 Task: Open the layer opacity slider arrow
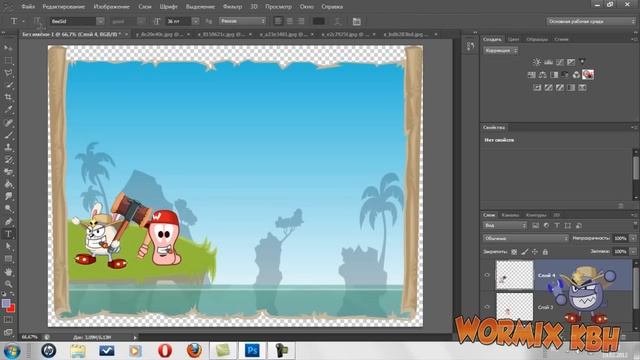click(x=633, y=238)
